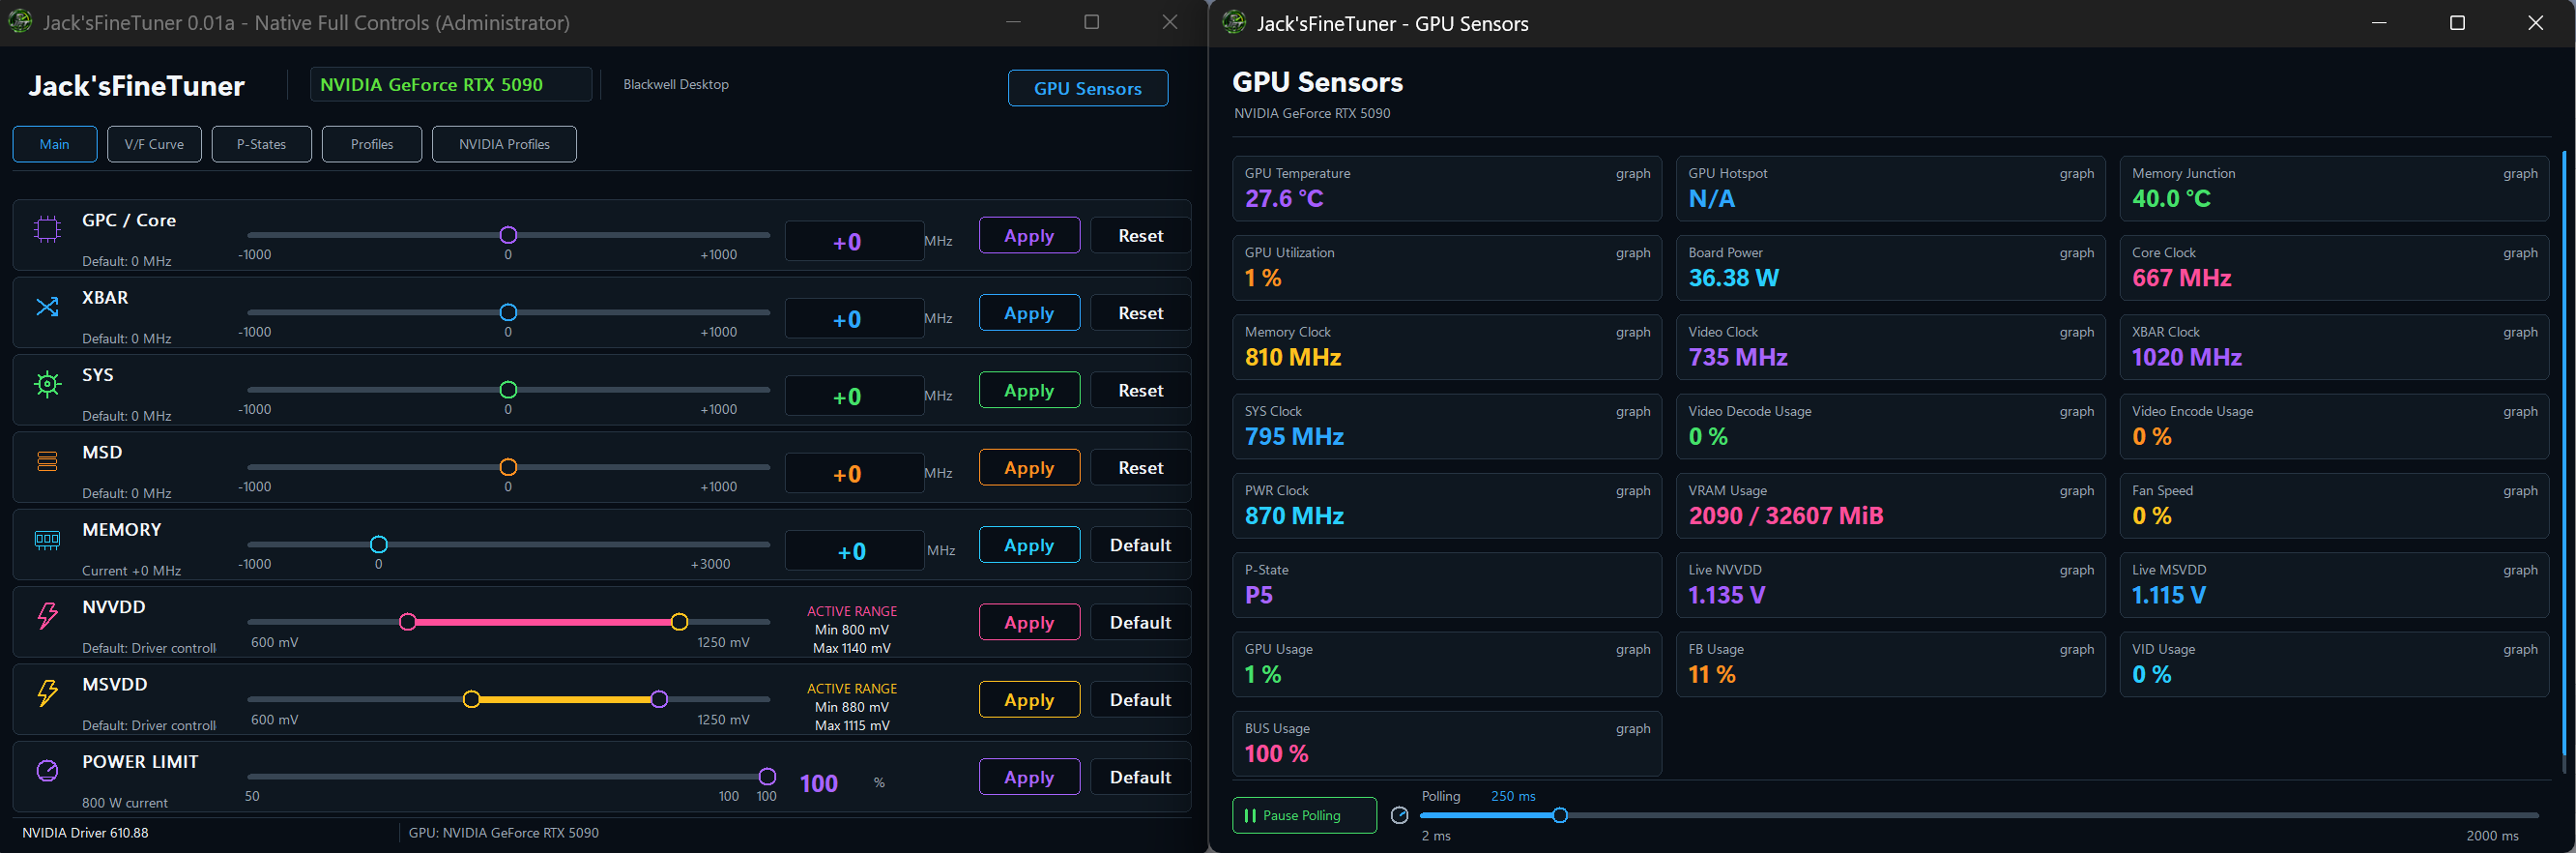Reset the GPC / Core offset
Screen dimensions: 2576x853
pyautogui.click(x=1140, y=236)
